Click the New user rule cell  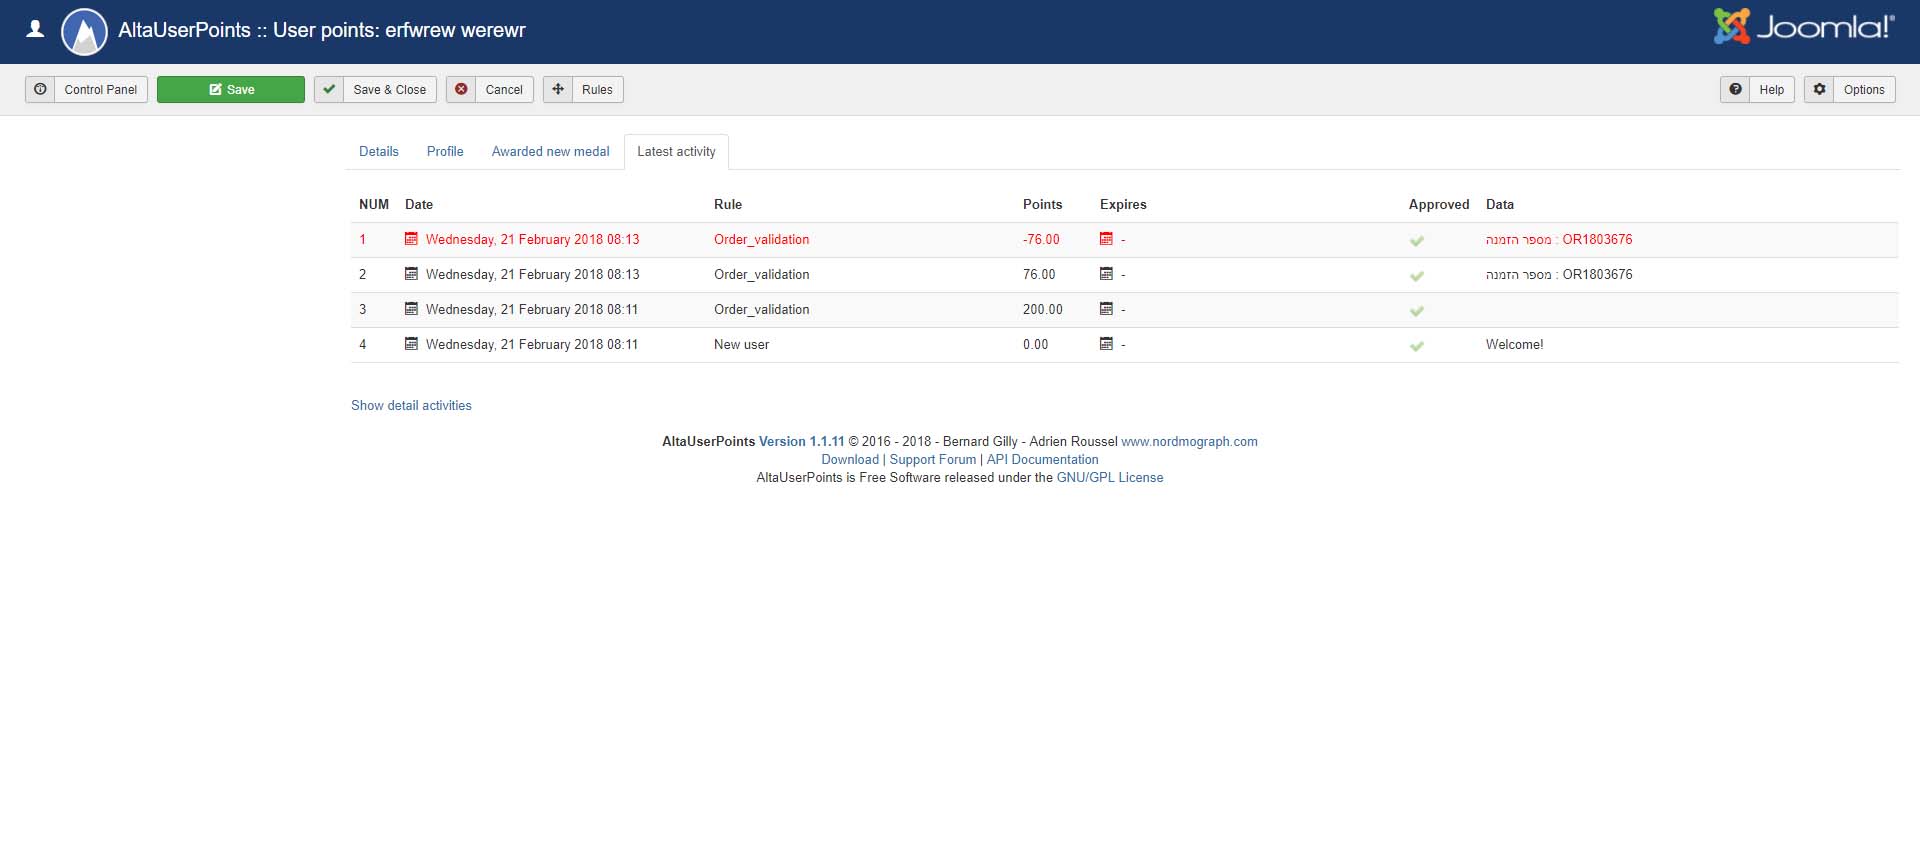742,344
